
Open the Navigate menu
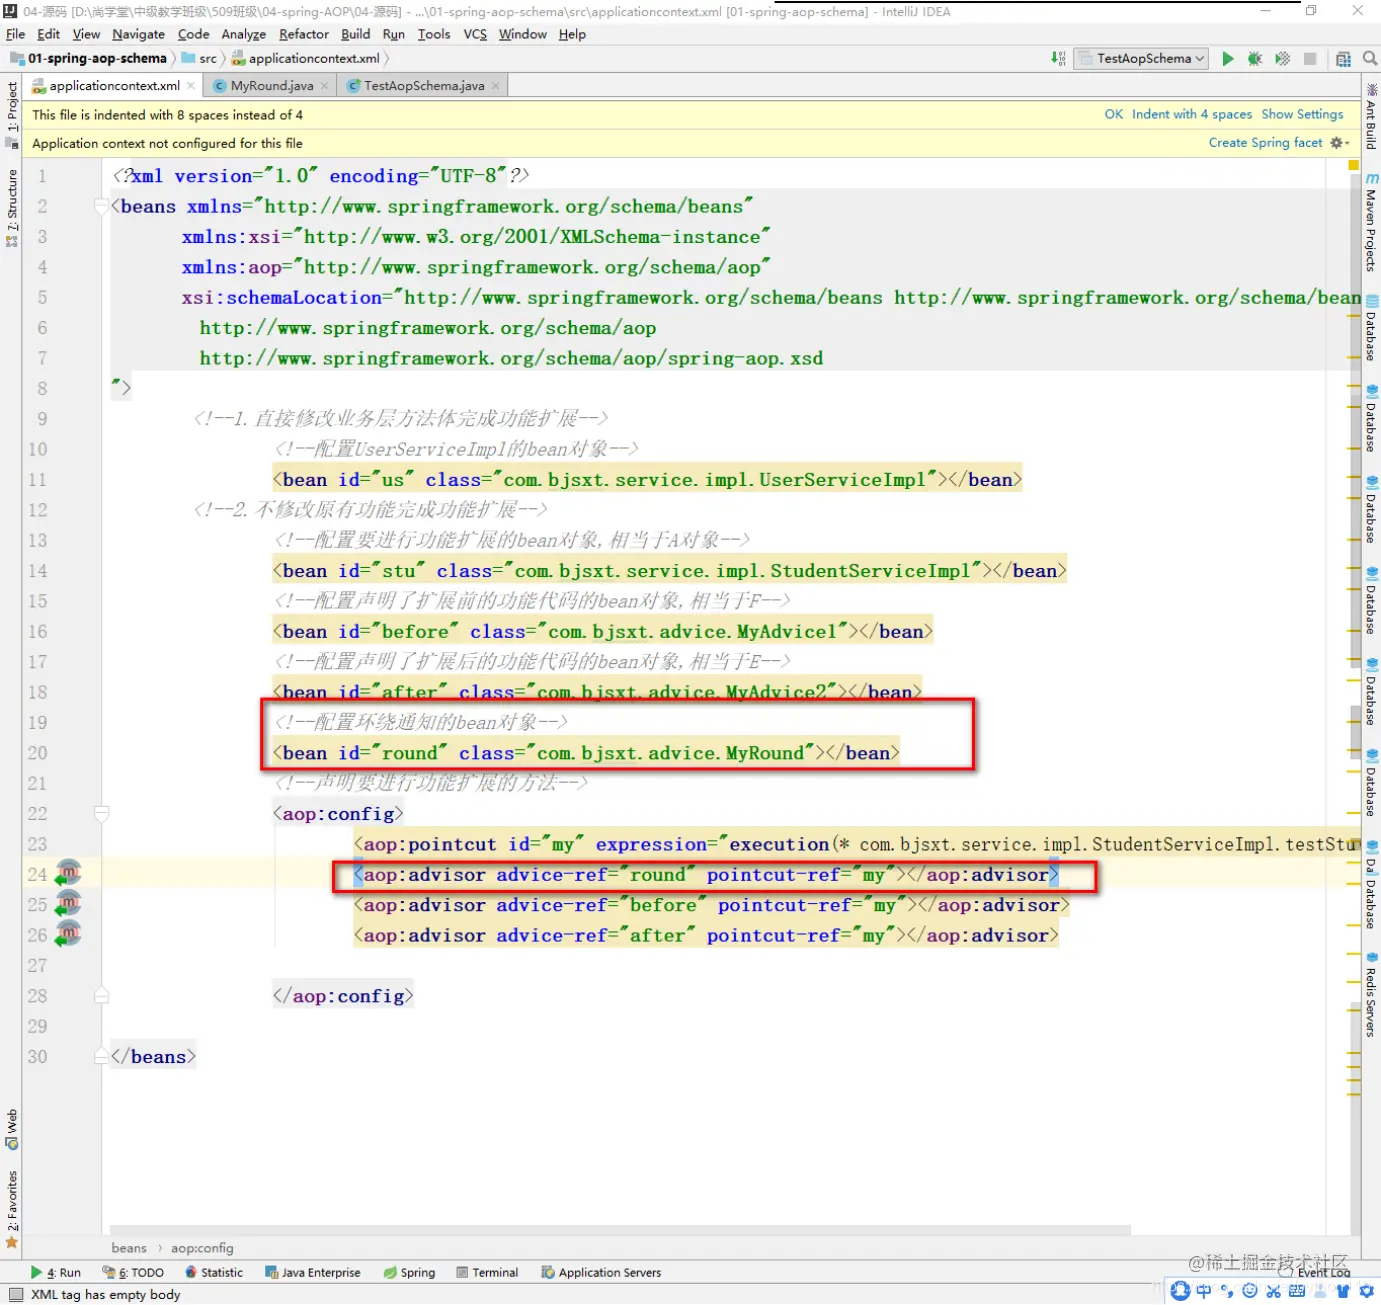click(x=138, y=34)
